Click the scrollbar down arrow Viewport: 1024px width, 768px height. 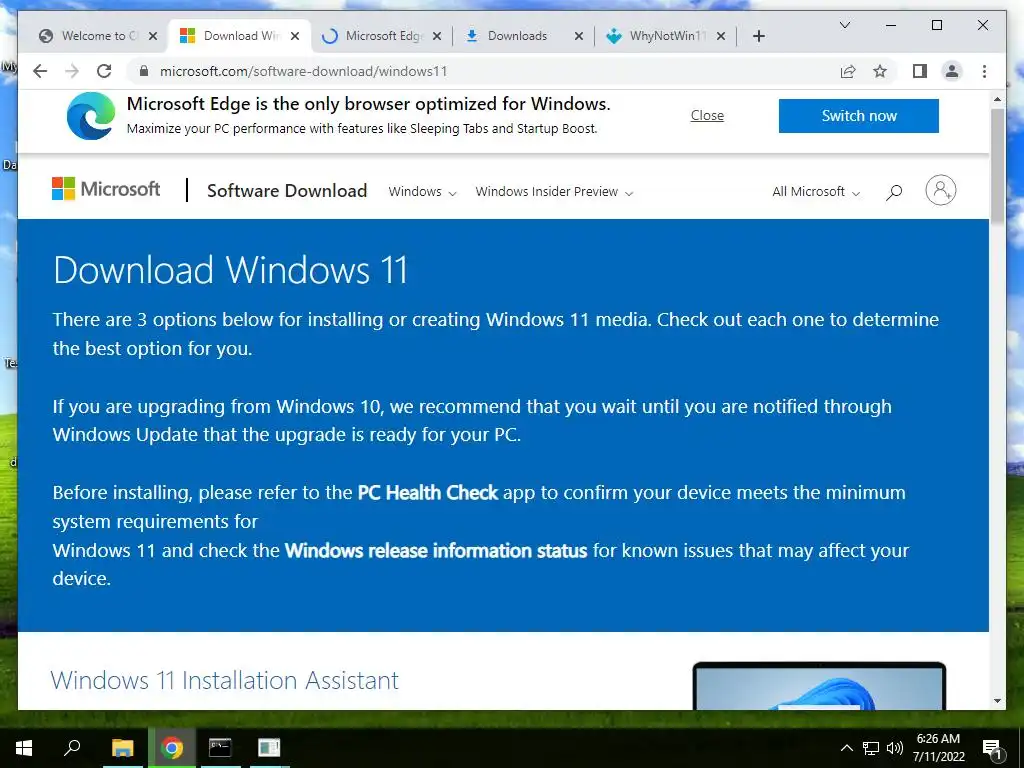click(x=997, y=701)
